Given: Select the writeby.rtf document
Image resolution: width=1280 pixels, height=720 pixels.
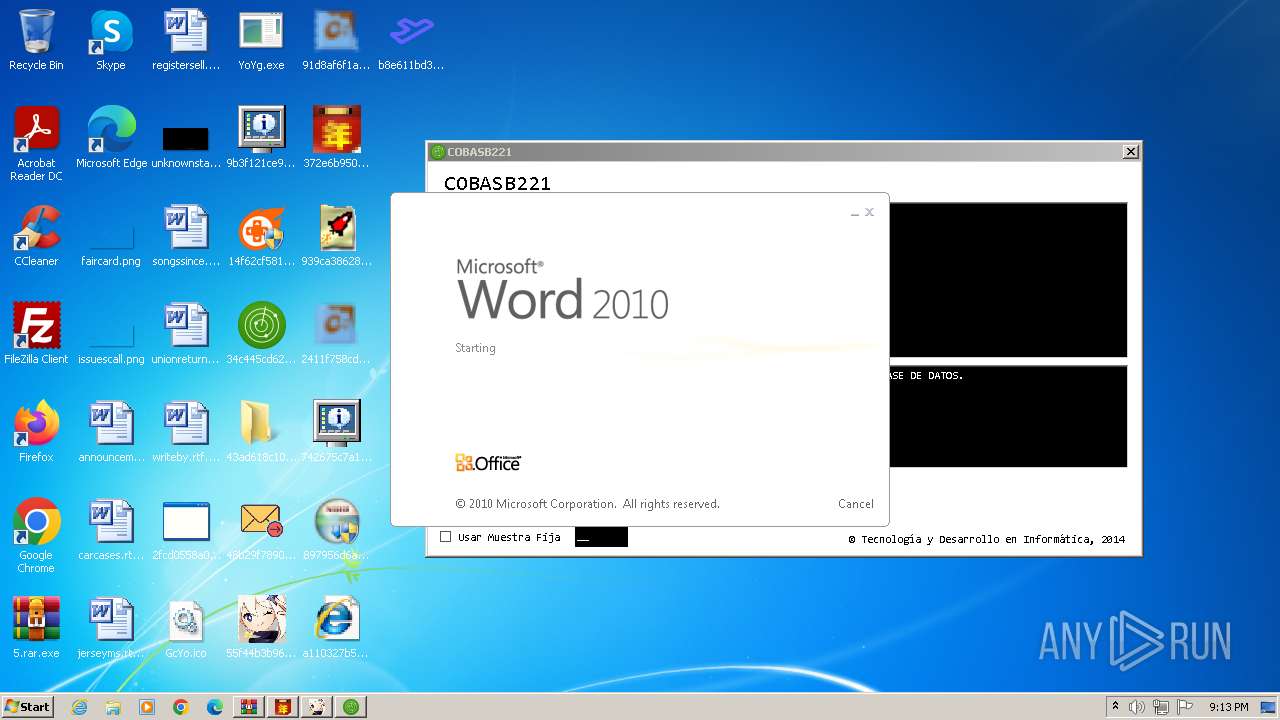Looking at the screenshot, I should tap(186, 432).
